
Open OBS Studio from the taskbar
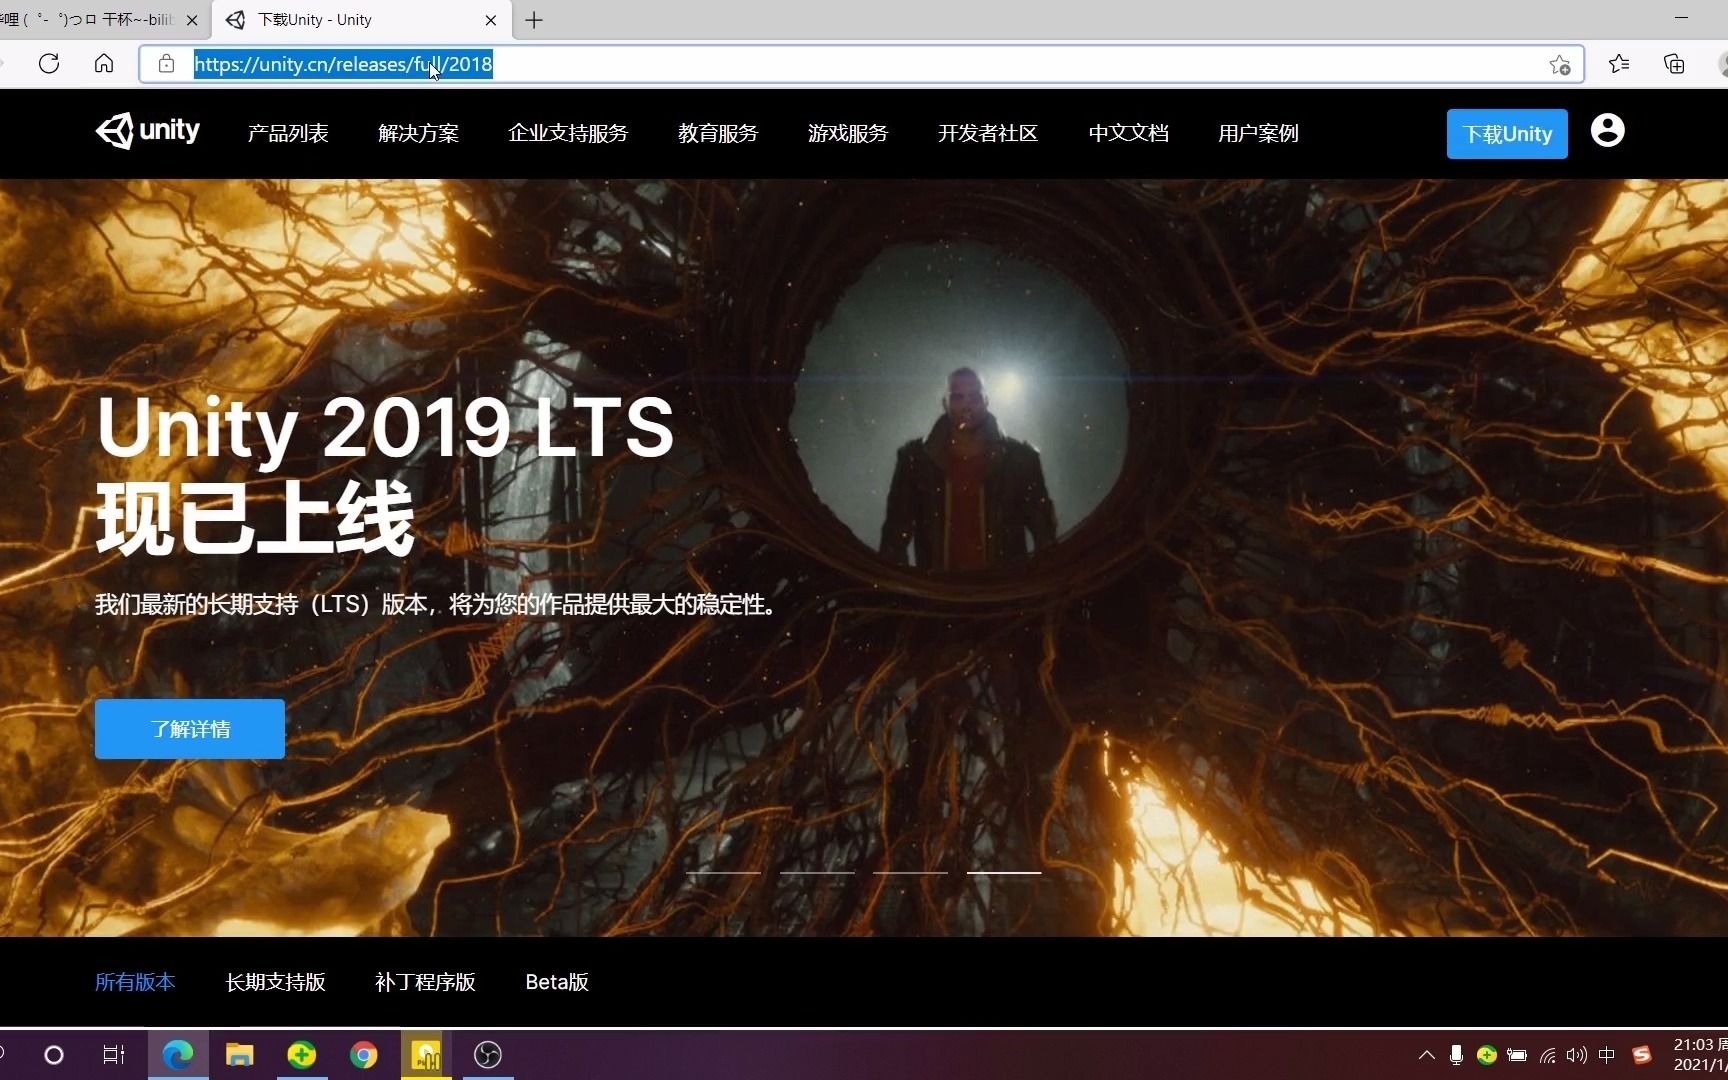488,1055
